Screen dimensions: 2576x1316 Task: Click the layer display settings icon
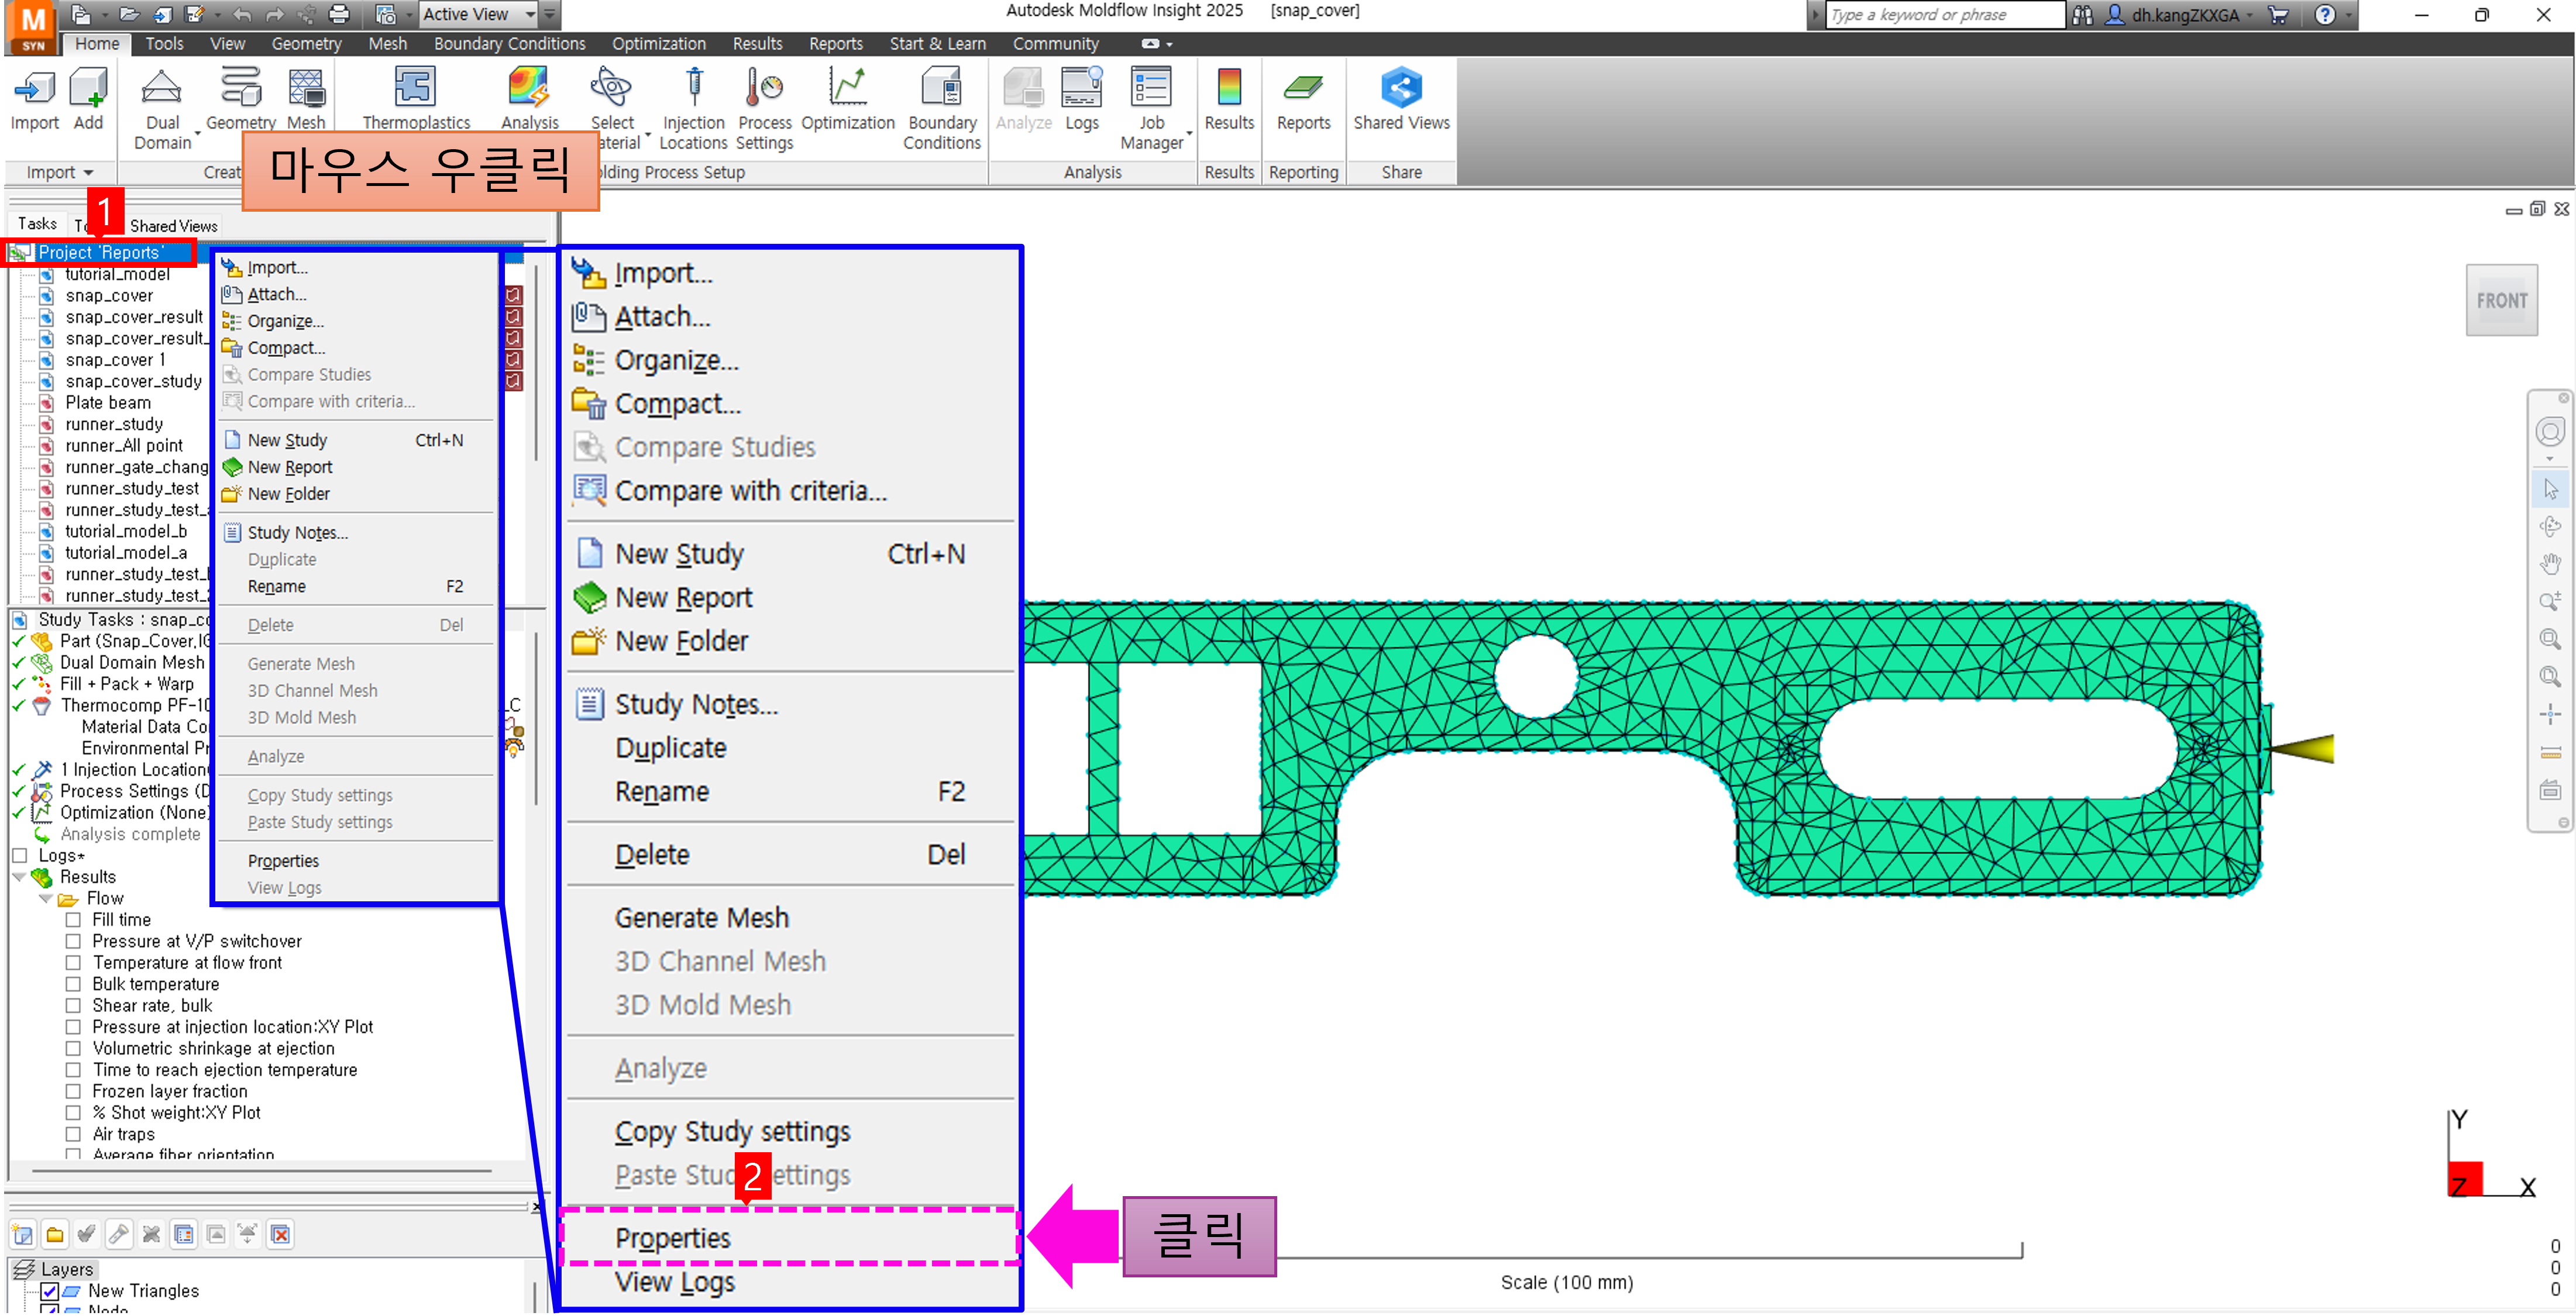[x=184, y=1235]
